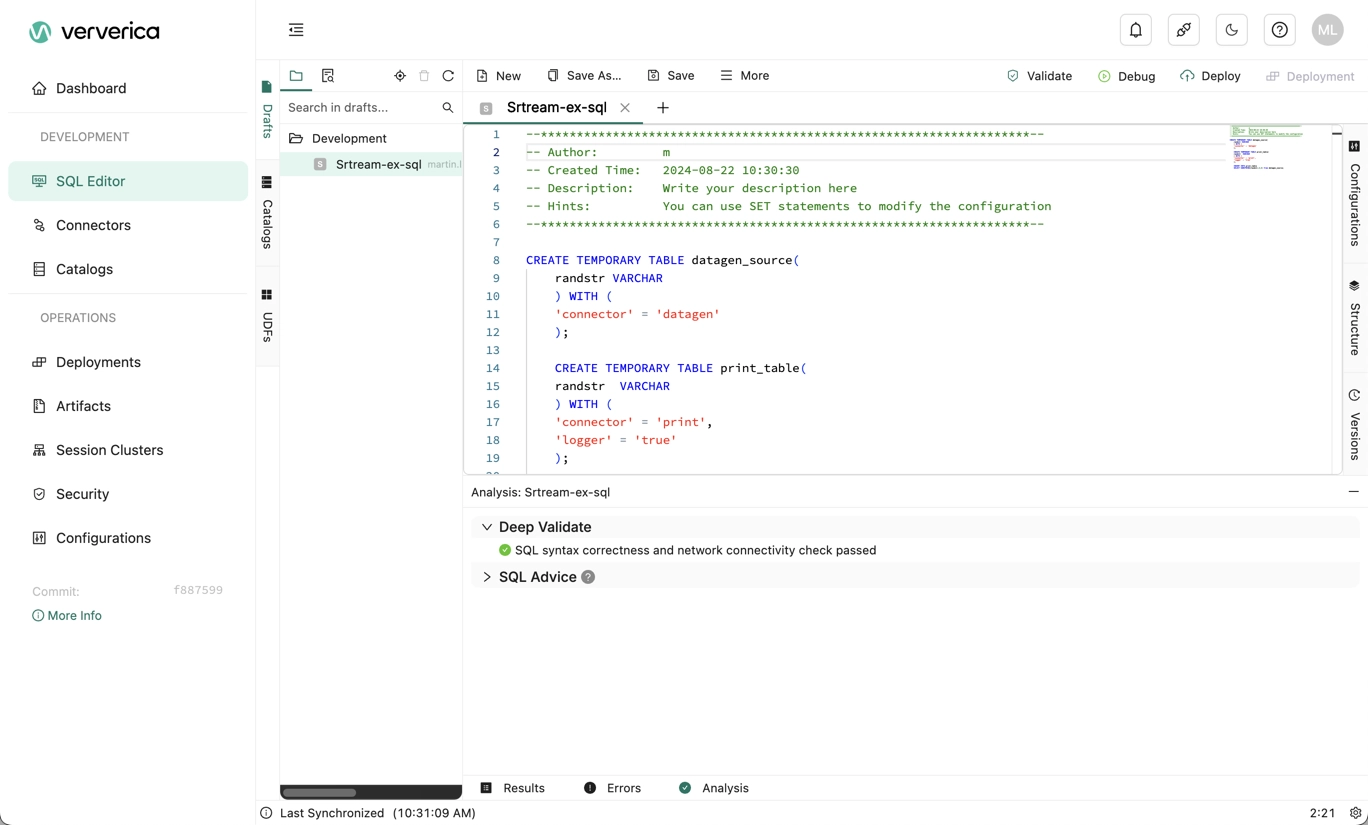Open Configurations right panel
The width and height of the screenshot is (1368, 825).
1355,193
